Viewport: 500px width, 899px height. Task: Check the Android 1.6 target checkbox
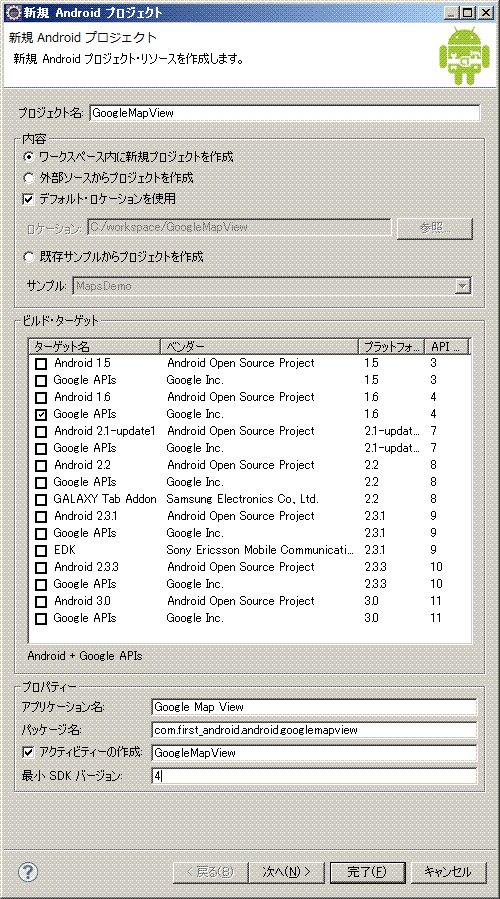point(41,397)
